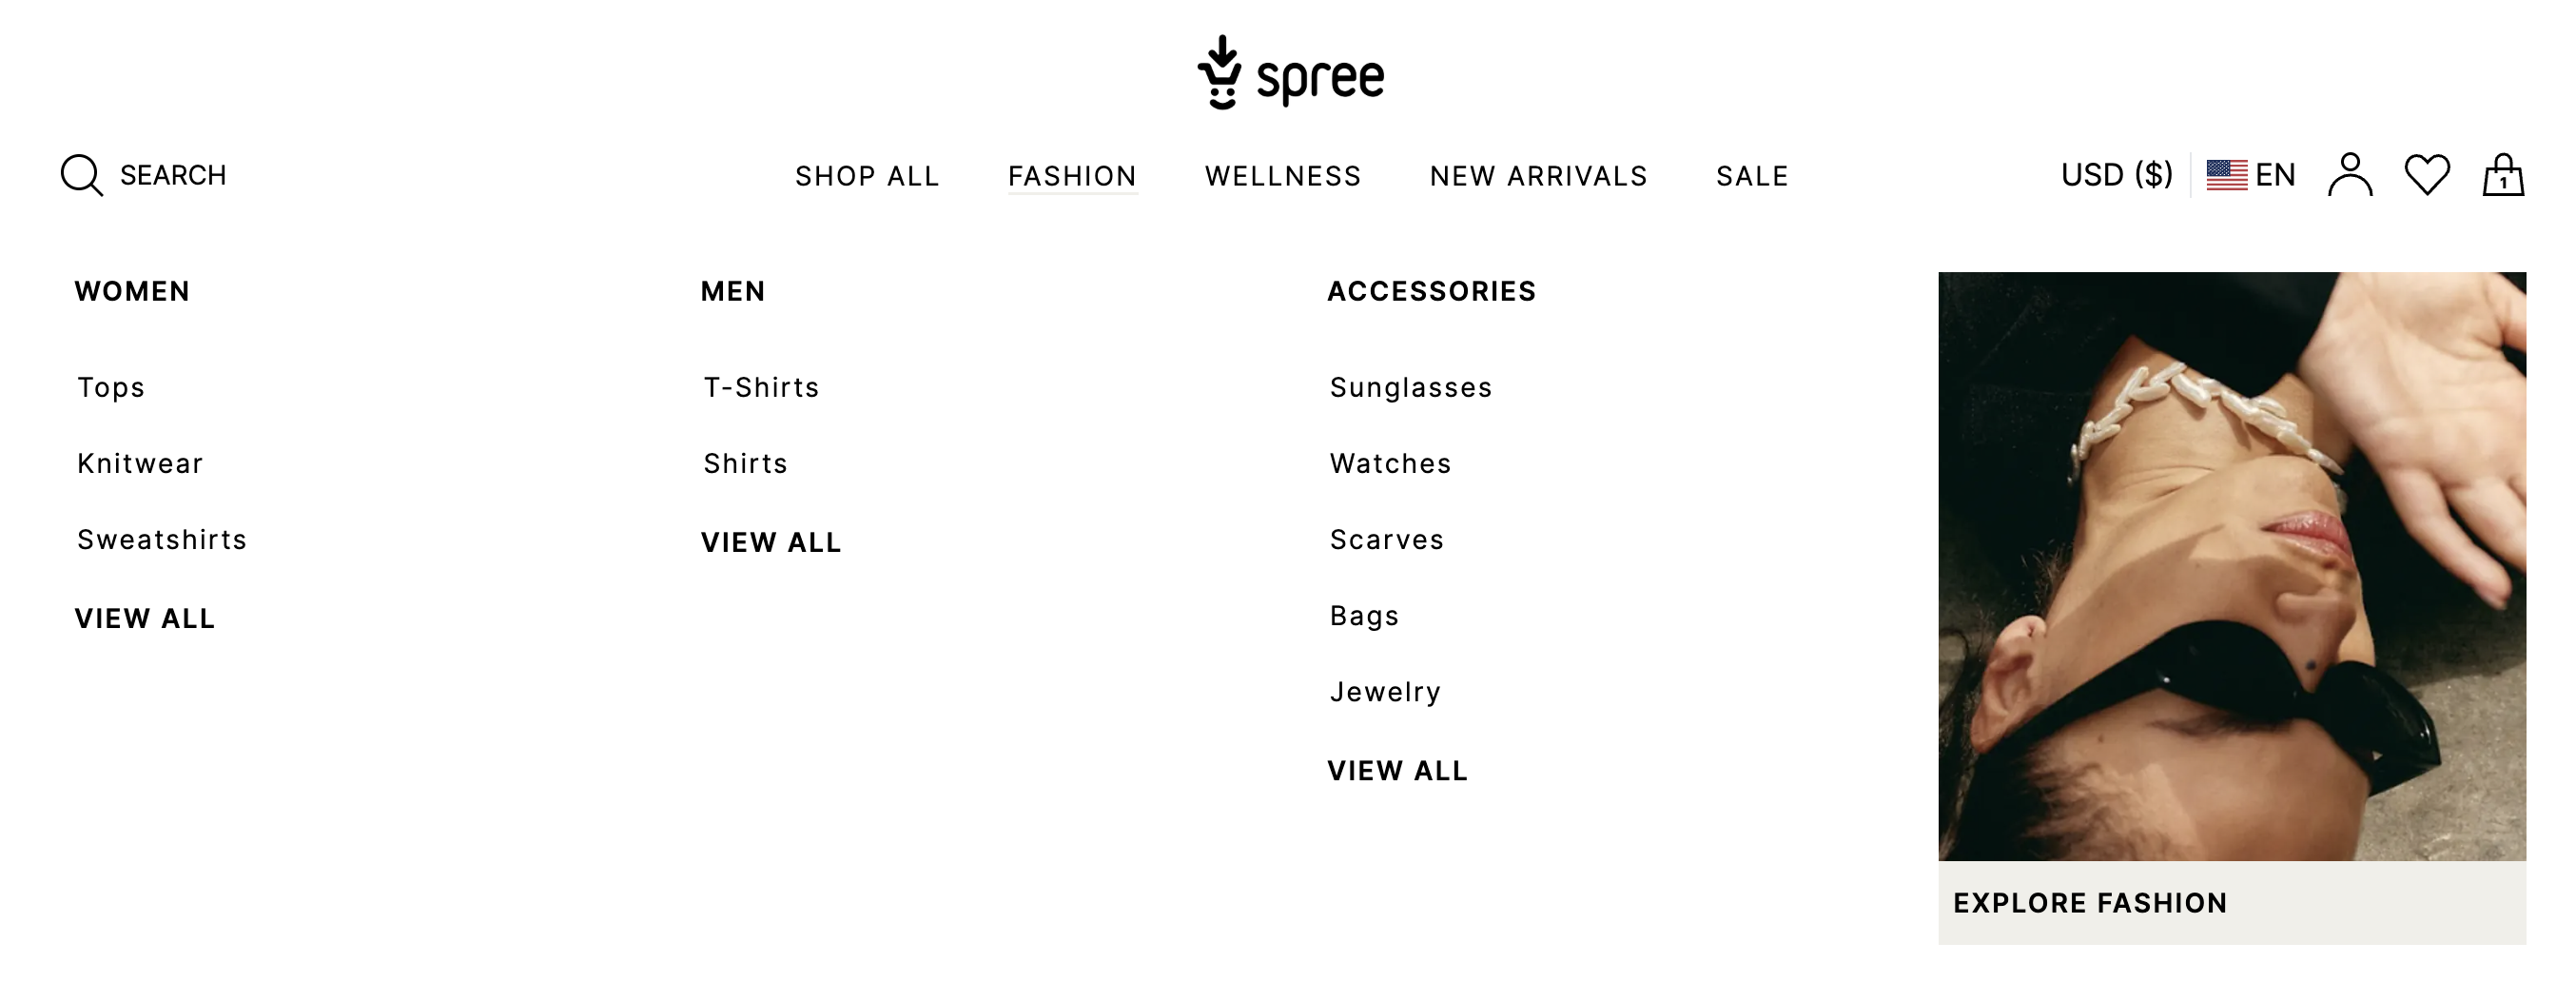Go to New Arrivals
The image size is (2576, 982).
coord(1538,176)
